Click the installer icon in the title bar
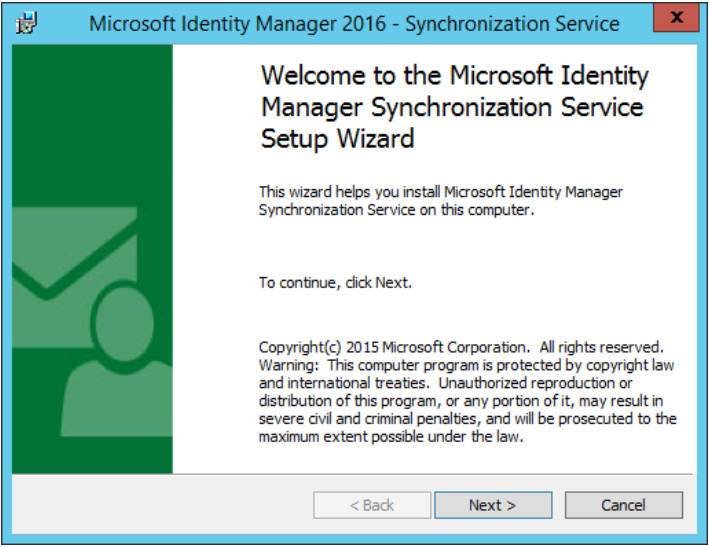Screen dimensions: 709x547 [27, 23]
